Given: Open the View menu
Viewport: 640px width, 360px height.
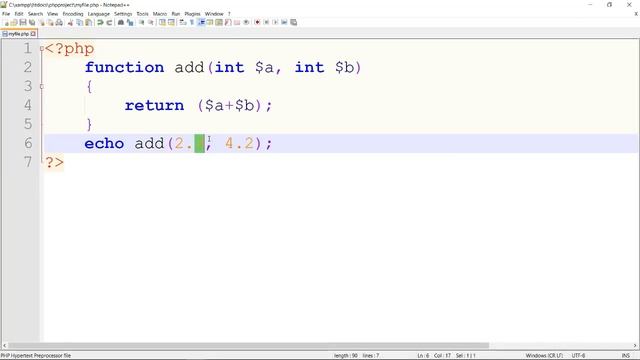Looking at the screenshot, I should pos(52,14).
